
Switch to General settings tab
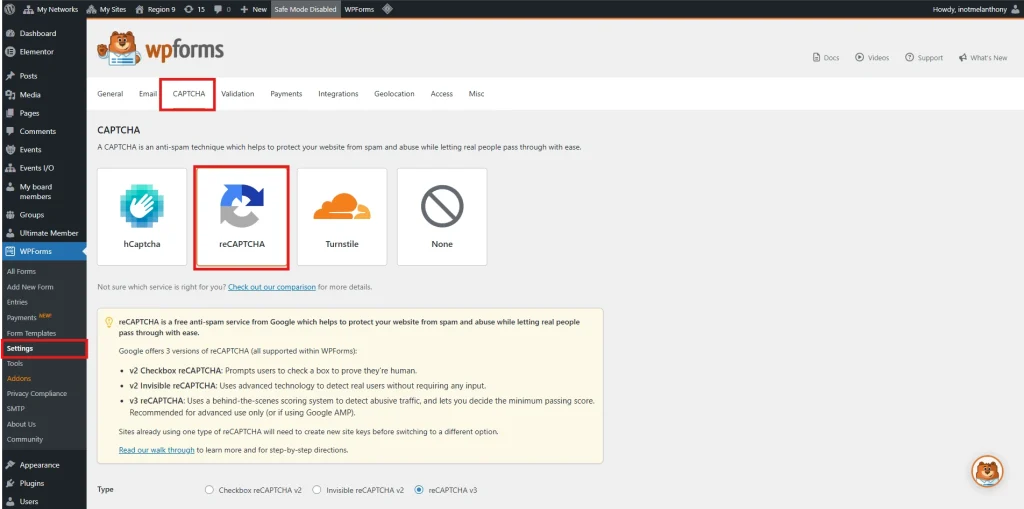[110, 94]
